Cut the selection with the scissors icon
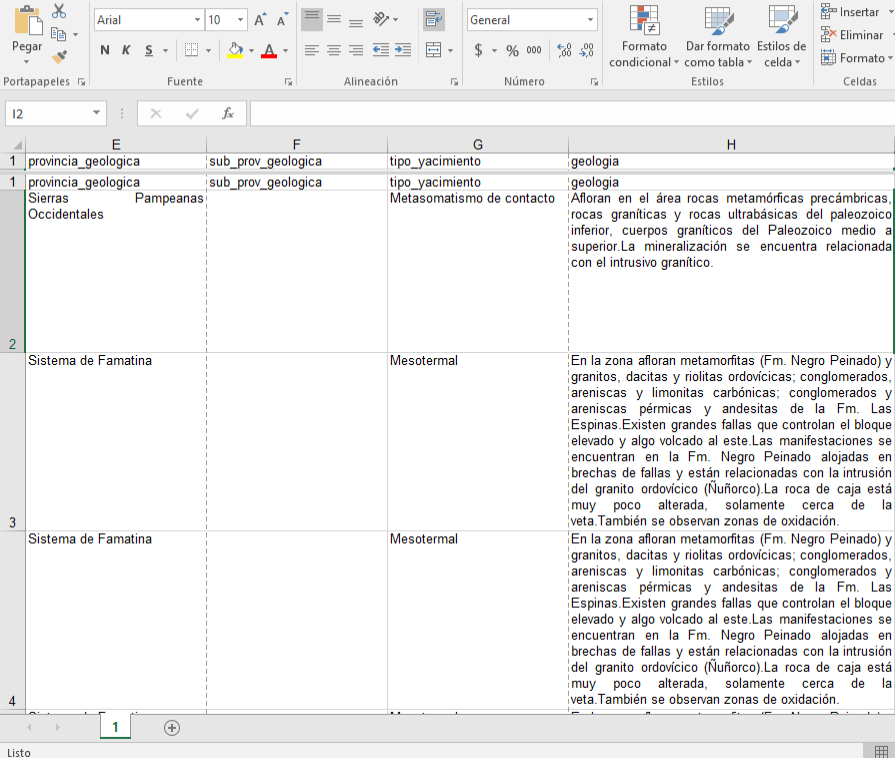The image size is (895, 758). click(59, 11)
